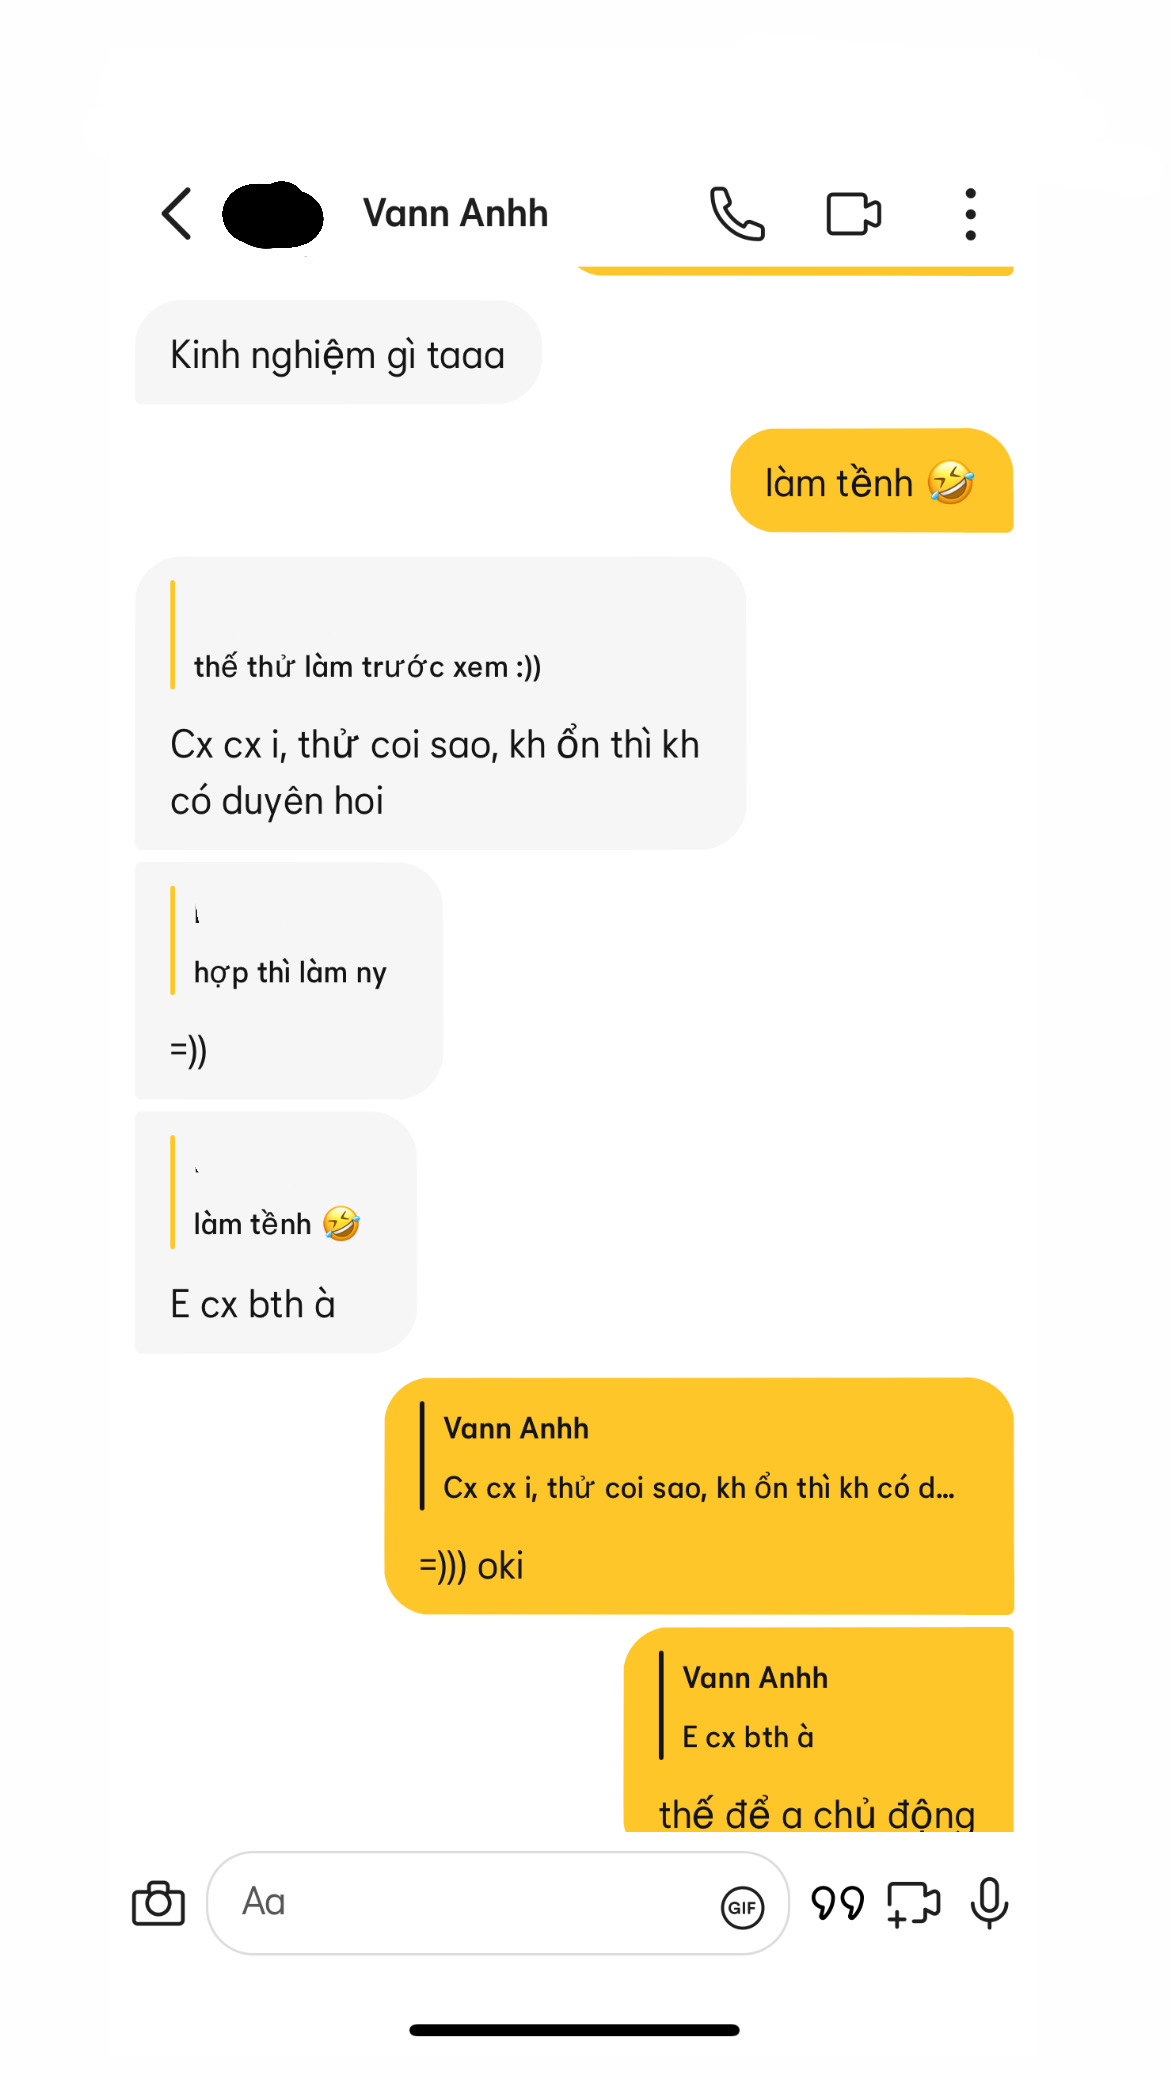Tap quoted "hợp thì làm ny" reply
This screenshot has width=1170, height=2080.
tap(289, 972)
